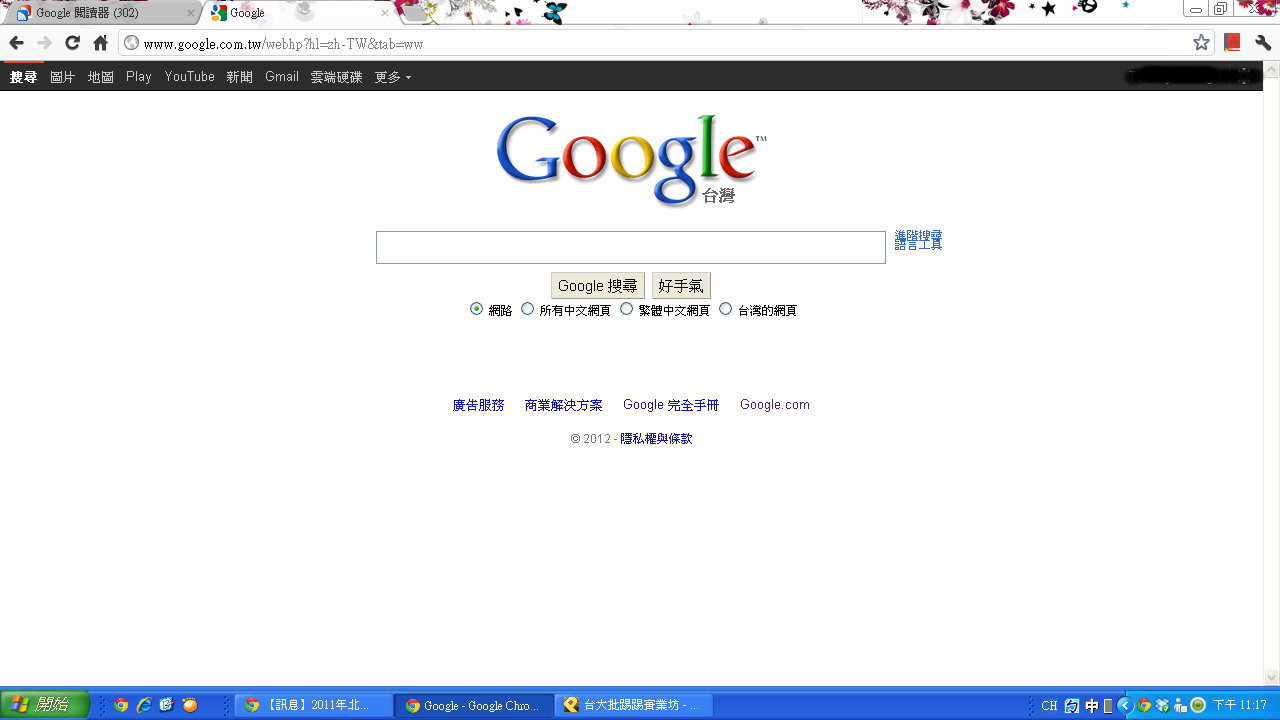Select the Google tab
Screen dimensions: 1280x720
click(298, 13)
